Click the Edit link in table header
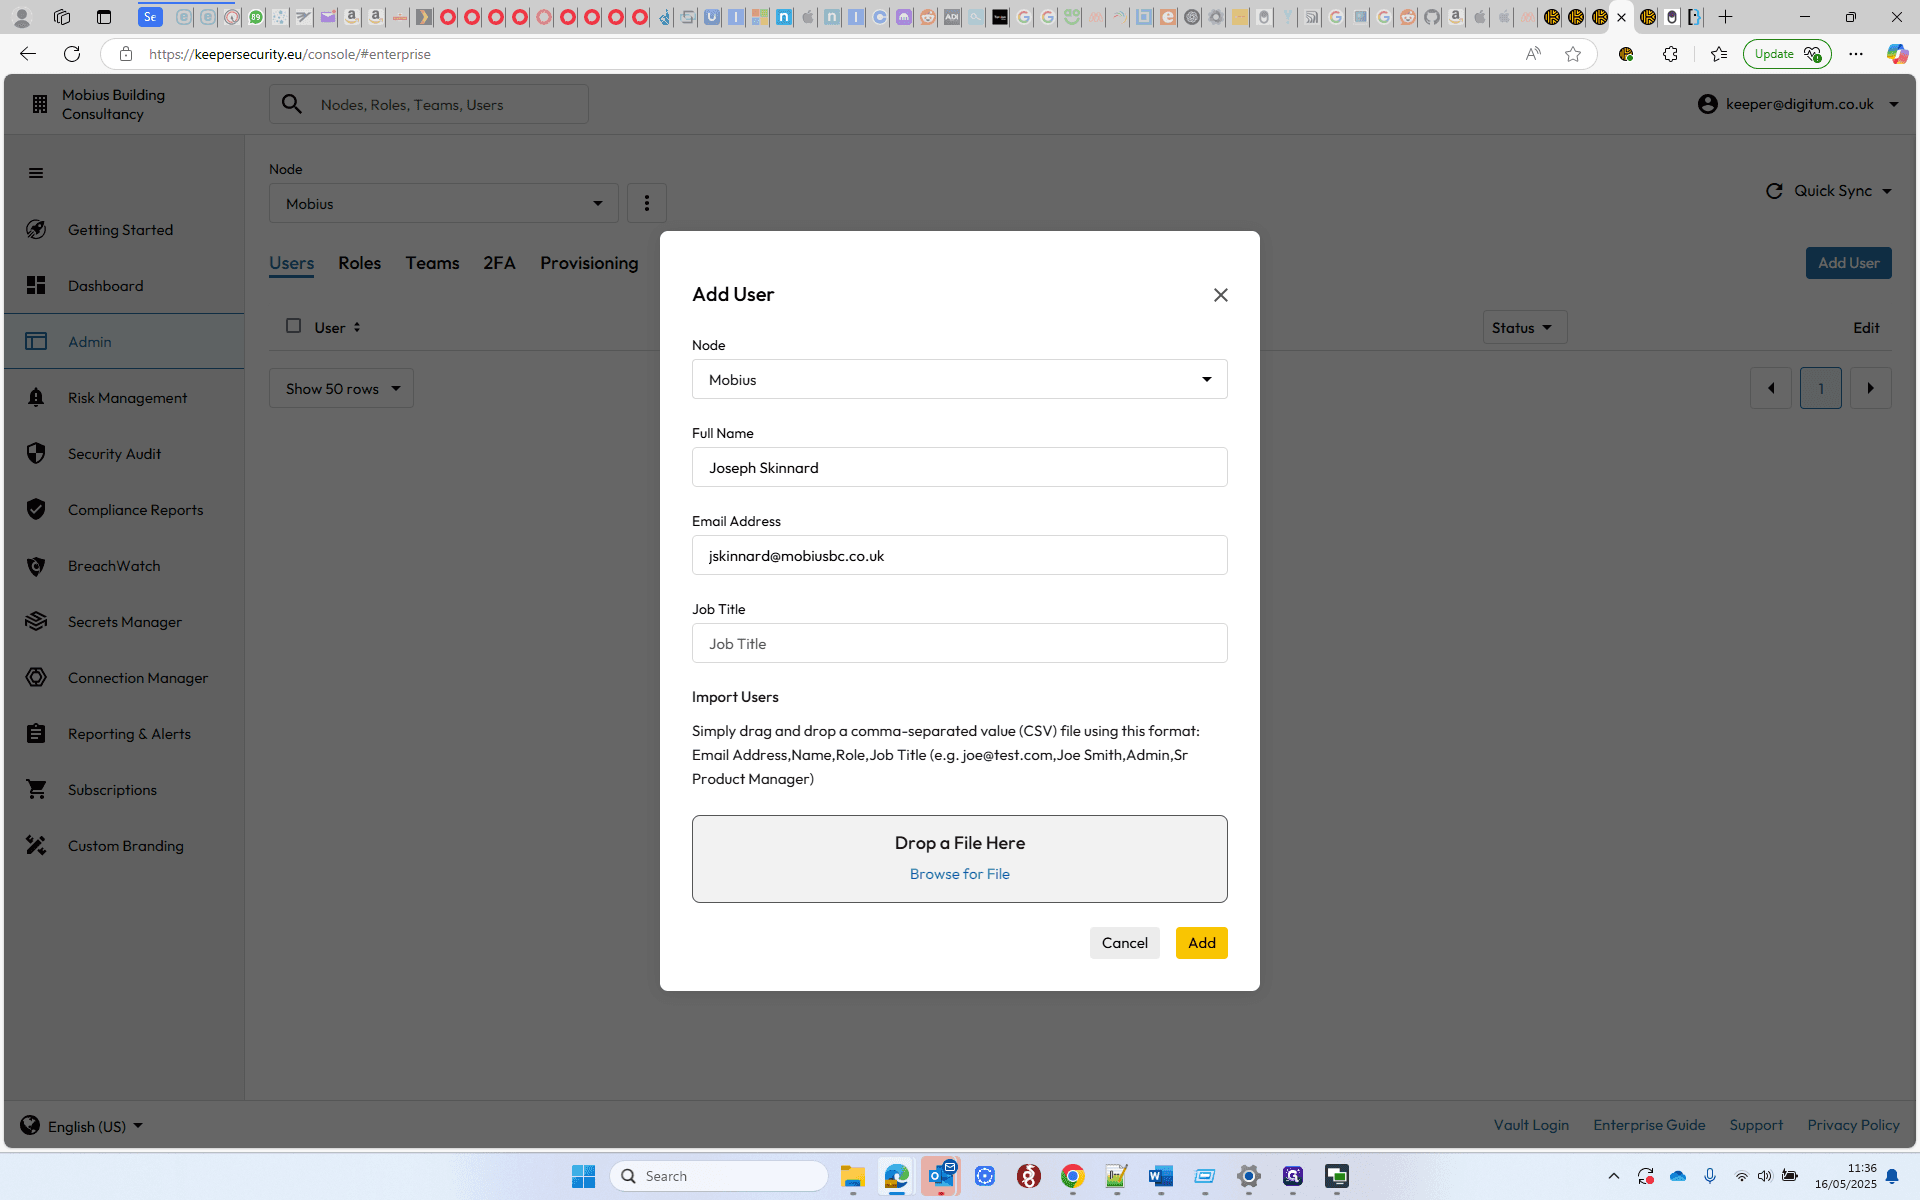Viewport: 1920px width, 1200px height. 1866,328
